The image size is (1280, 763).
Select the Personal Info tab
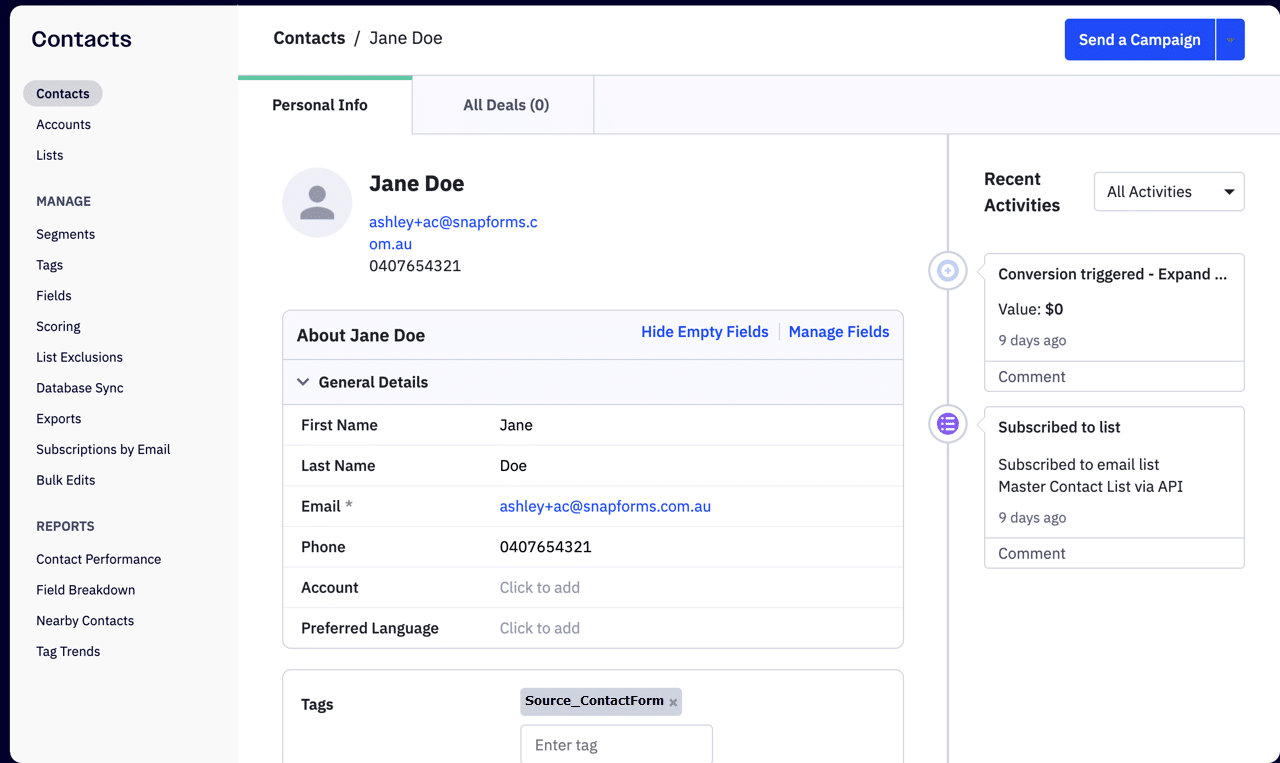pyautogui.click(x=320, y=104)
